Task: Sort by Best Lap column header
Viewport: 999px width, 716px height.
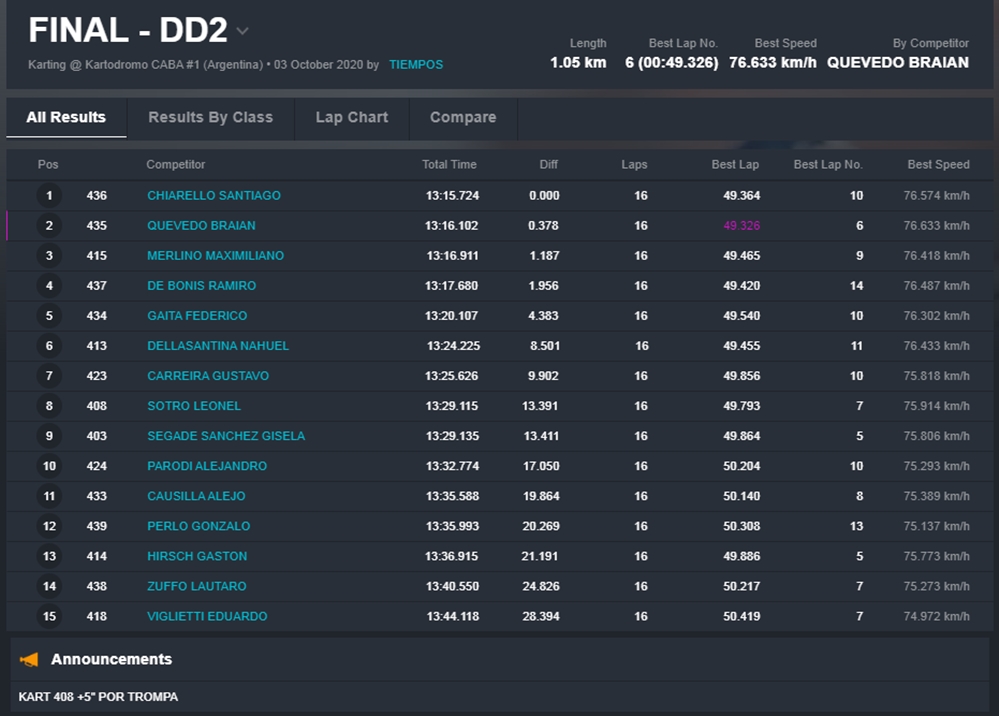Action: [x=735, y=164]
